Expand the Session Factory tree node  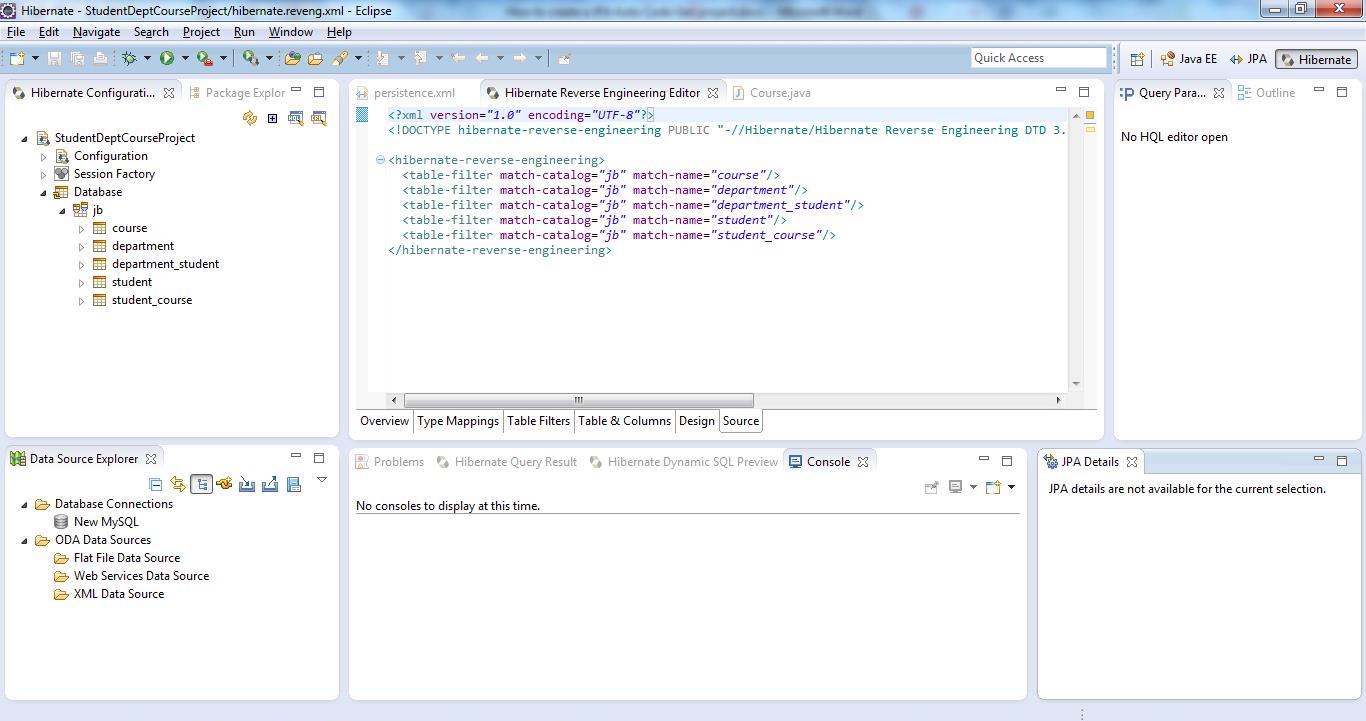(43, 175)
